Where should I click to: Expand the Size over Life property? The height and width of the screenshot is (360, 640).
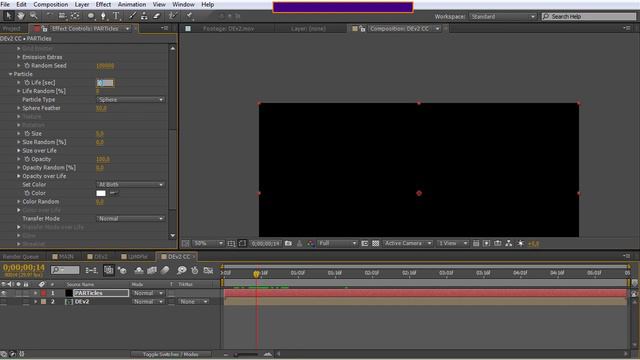pos(19,151)
